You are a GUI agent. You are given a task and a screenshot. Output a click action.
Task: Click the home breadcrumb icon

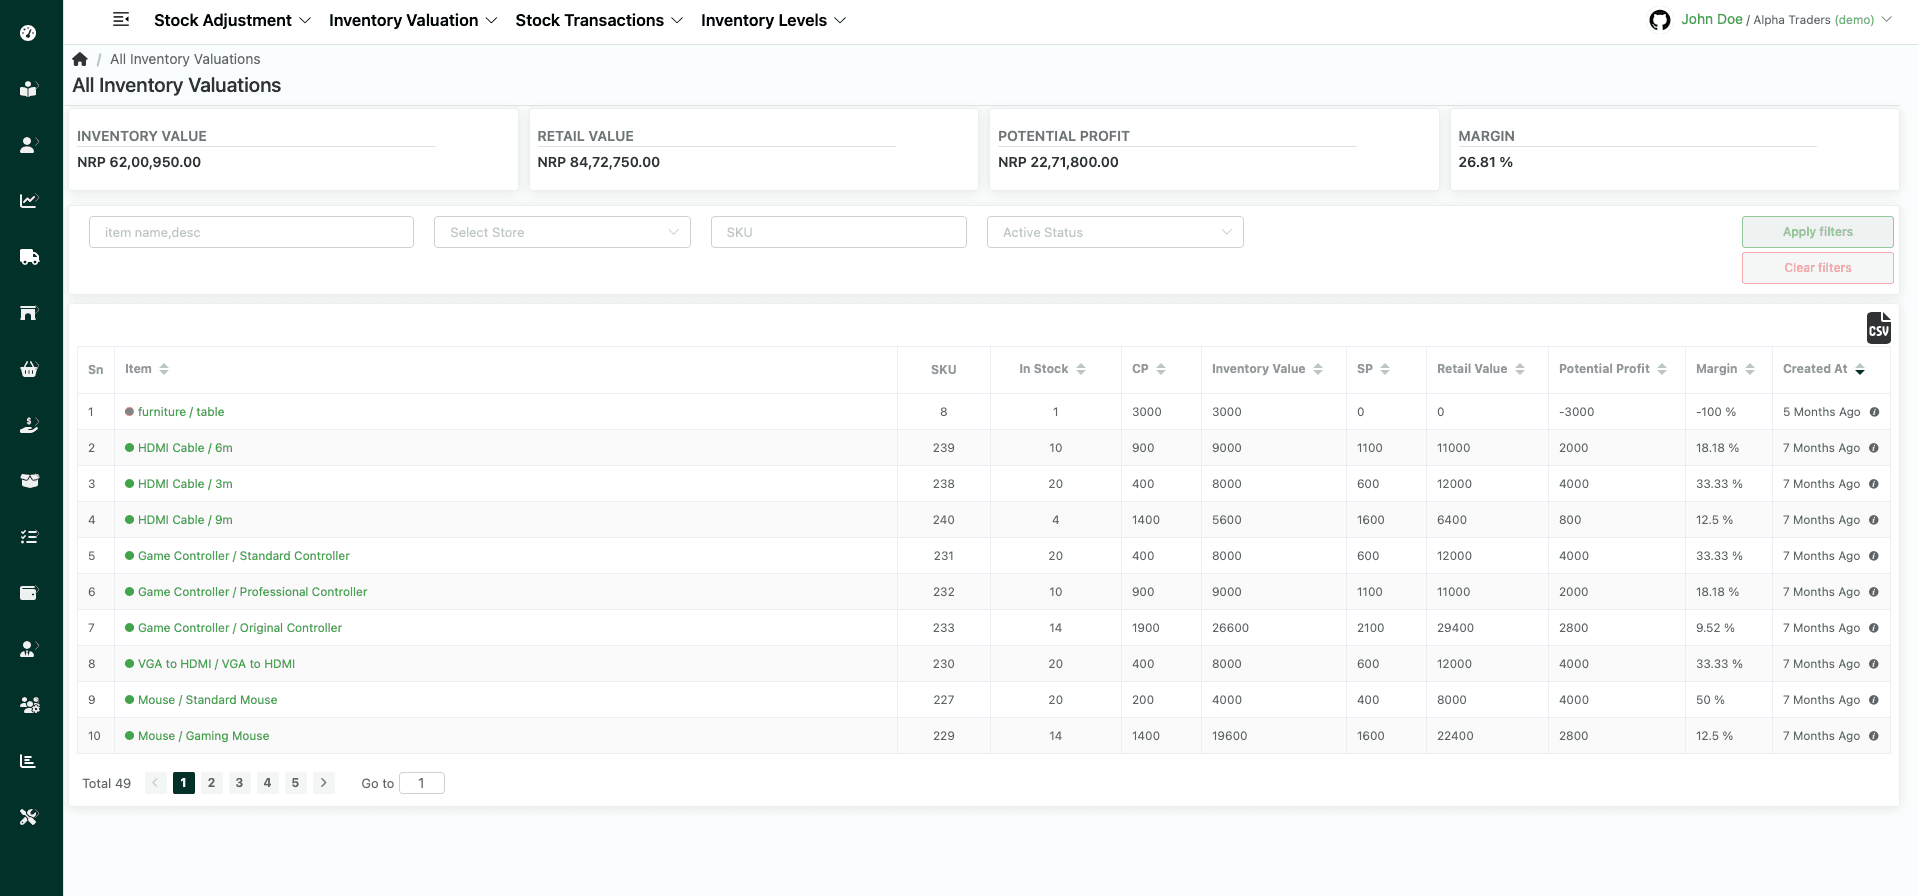click(80, 59)
